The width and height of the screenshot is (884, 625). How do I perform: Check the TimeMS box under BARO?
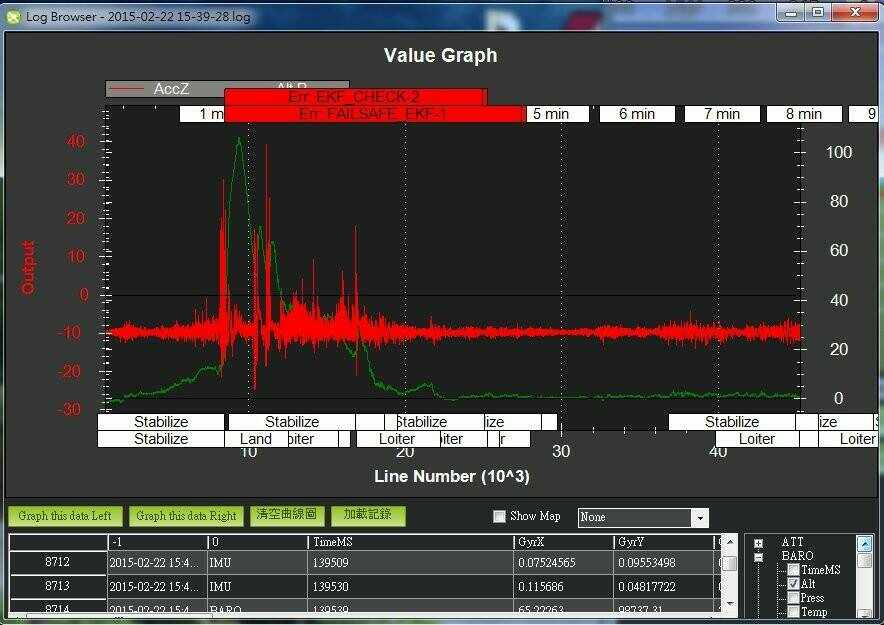793,570
